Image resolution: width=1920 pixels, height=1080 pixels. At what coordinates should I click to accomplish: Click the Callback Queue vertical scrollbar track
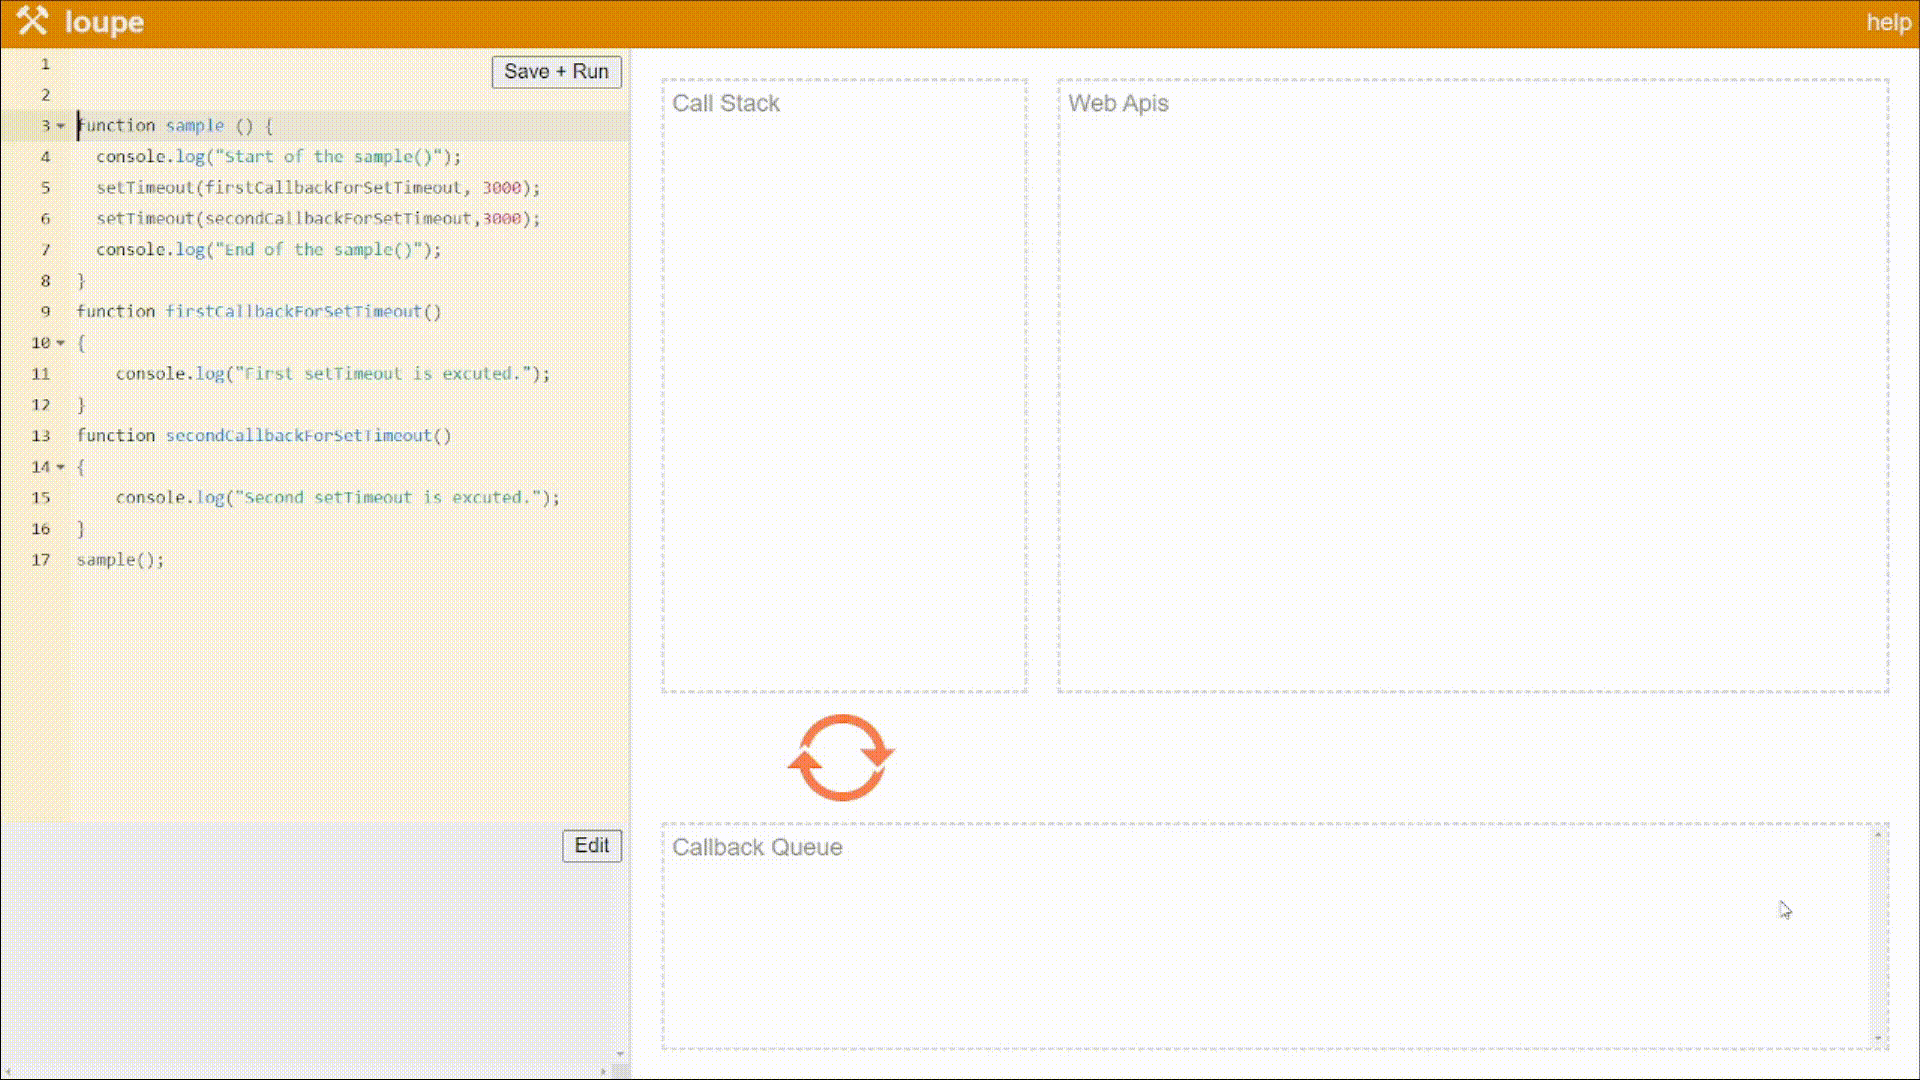tap(1878, 936)
